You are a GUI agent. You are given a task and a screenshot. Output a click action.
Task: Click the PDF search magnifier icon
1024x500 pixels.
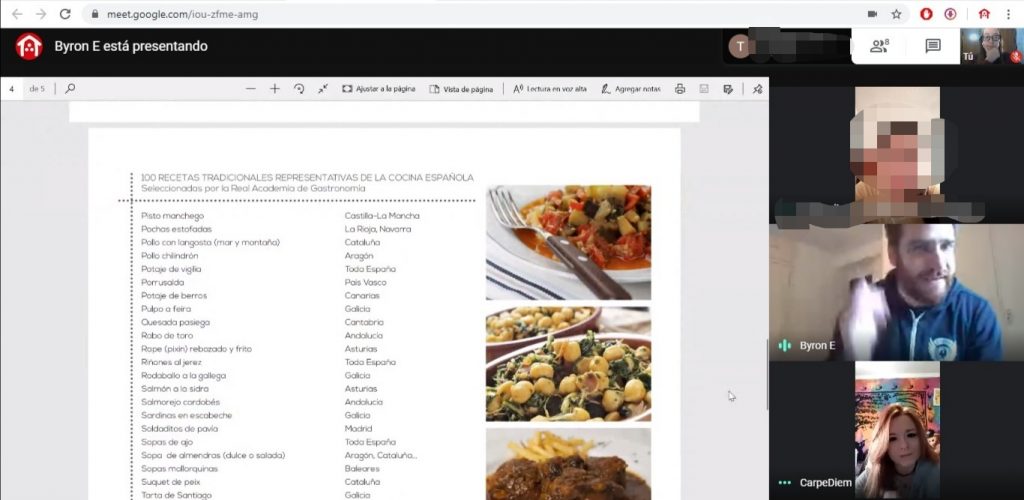pos(70,89)
